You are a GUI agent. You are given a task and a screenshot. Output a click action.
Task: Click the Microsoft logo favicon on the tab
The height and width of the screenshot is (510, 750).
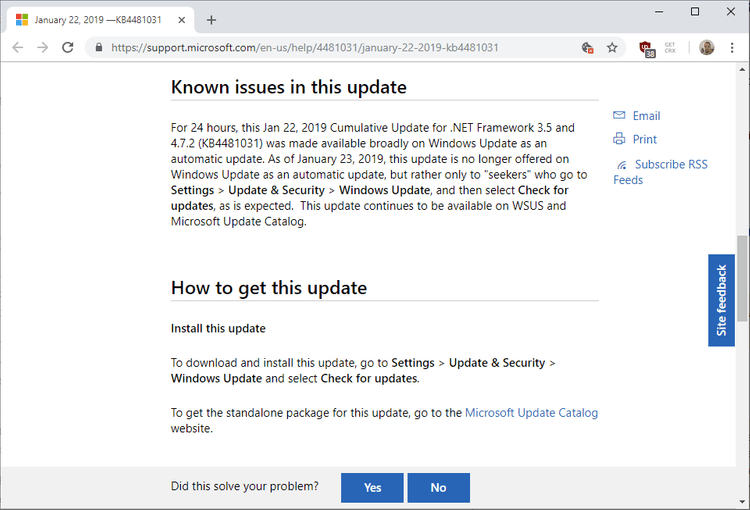click(22, 20)
